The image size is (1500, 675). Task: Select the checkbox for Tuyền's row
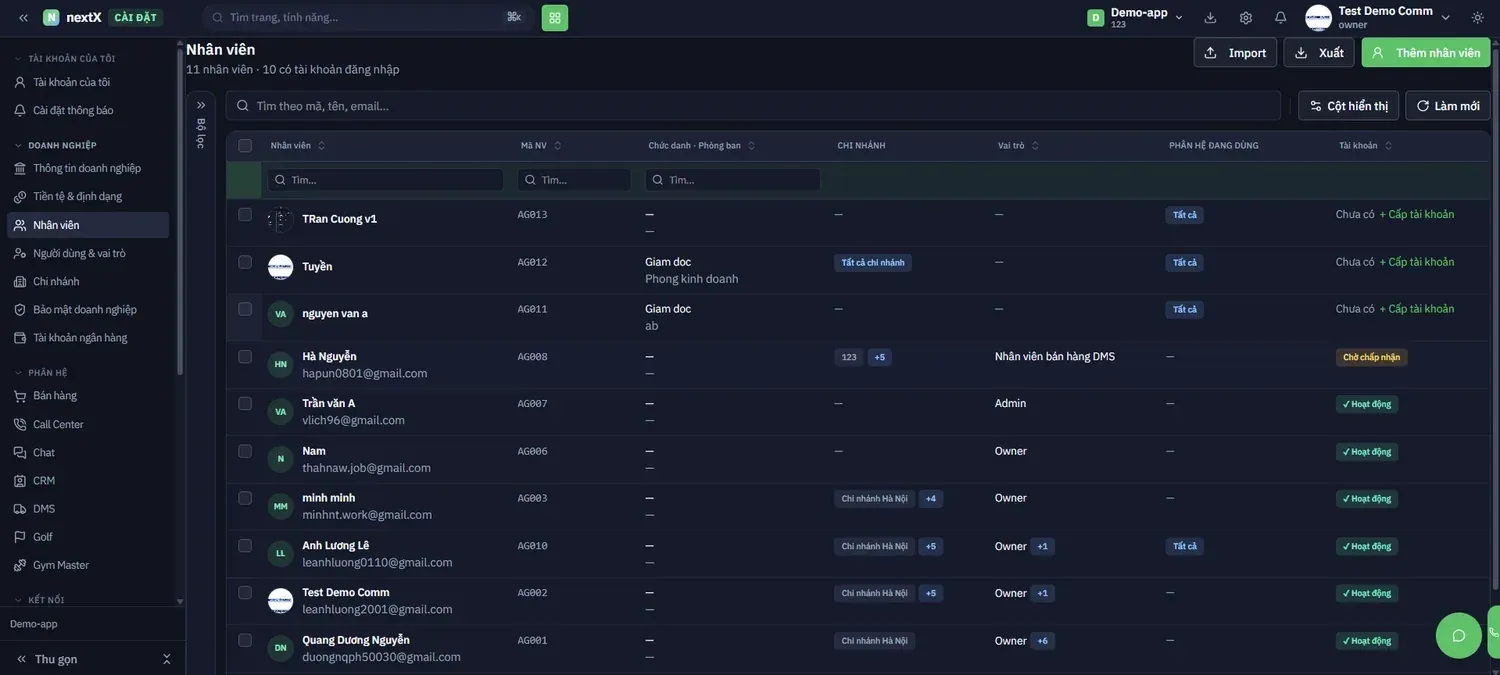pos(245,262)
